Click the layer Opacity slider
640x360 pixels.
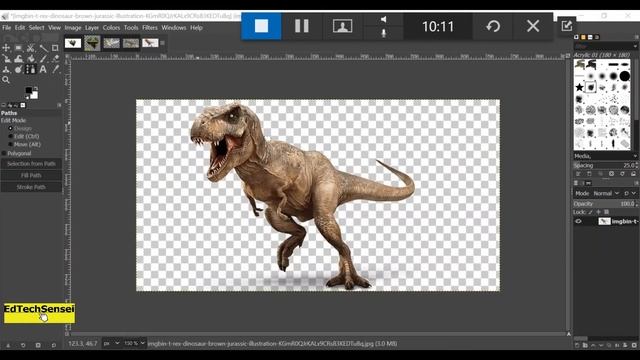click(604, 203)
